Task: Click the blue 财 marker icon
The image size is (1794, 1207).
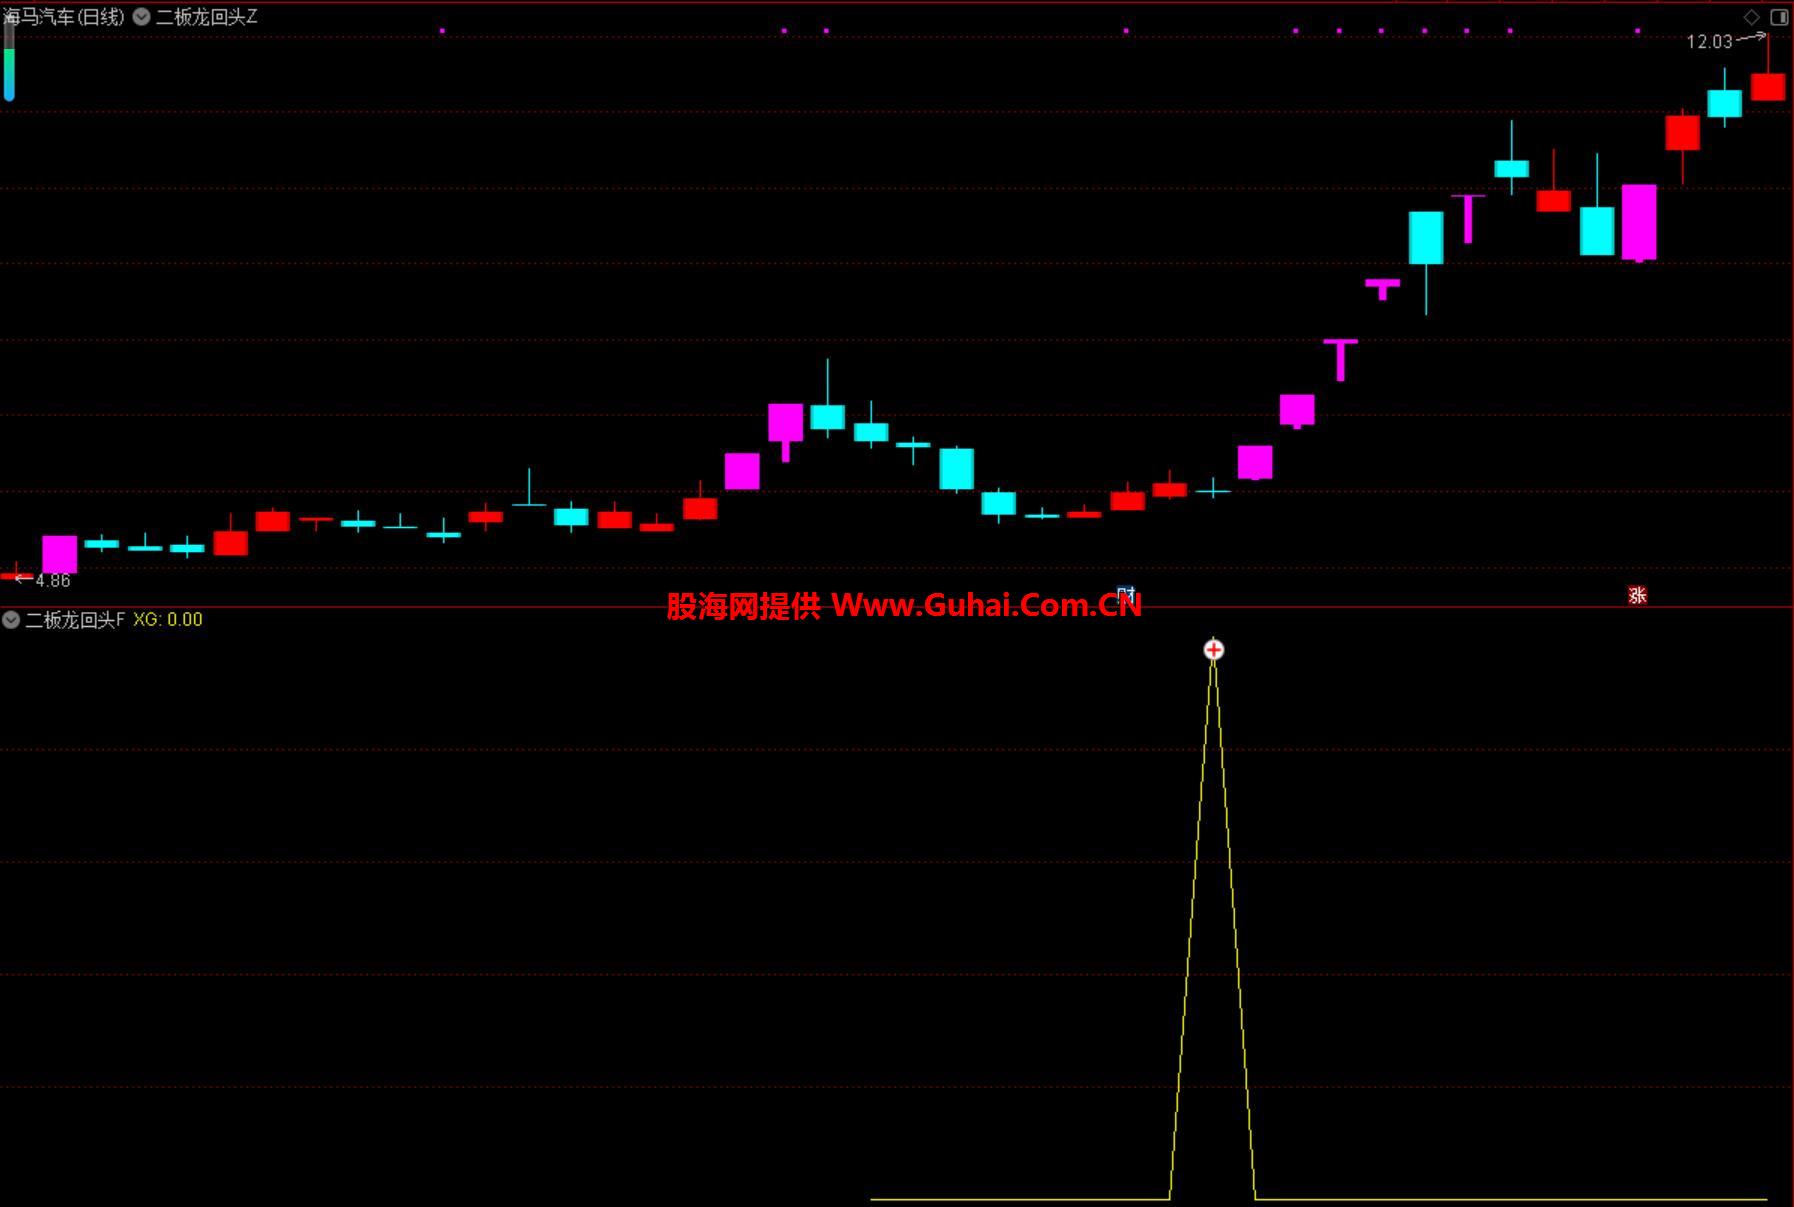Action: coord(1126,594)
